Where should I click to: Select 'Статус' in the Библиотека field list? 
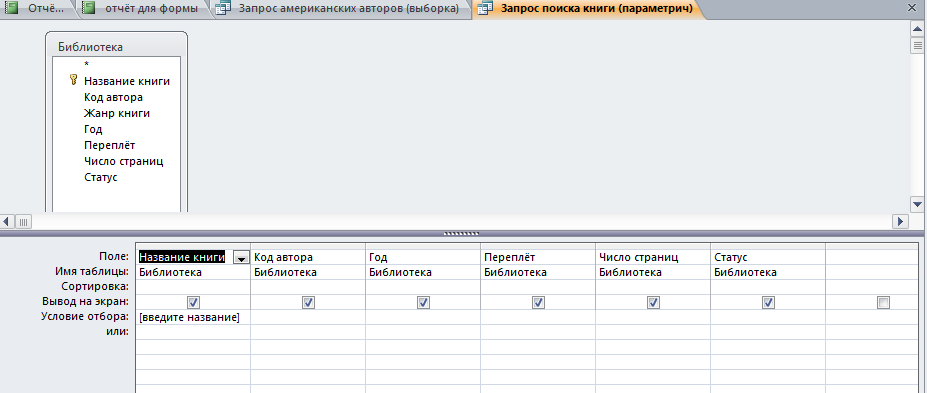tap(101, 177)
